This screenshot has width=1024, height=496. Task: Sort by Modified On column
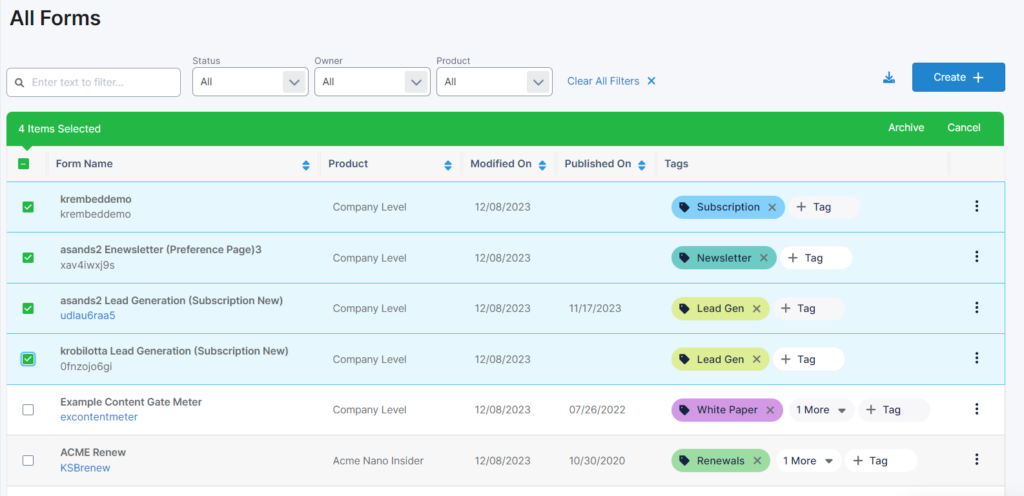(542, 165)
